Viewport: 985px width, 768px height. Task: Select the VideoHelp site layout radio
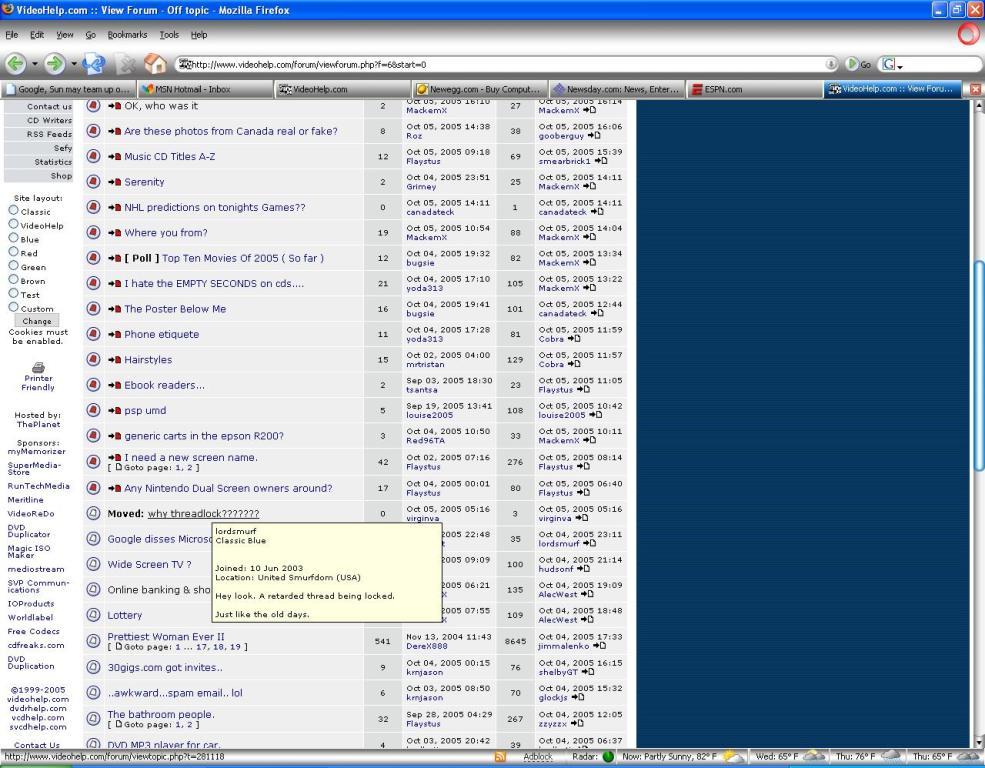(13, 224)
